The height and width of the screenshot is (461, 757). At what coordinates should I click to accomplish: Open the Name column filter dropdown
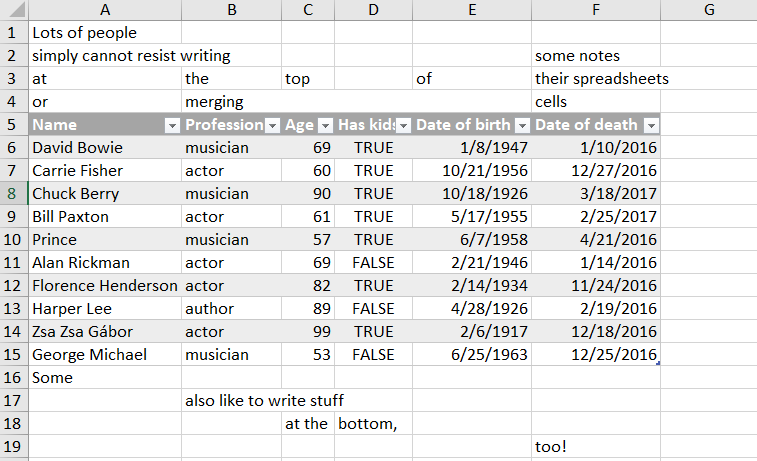(x=171, y=126)
